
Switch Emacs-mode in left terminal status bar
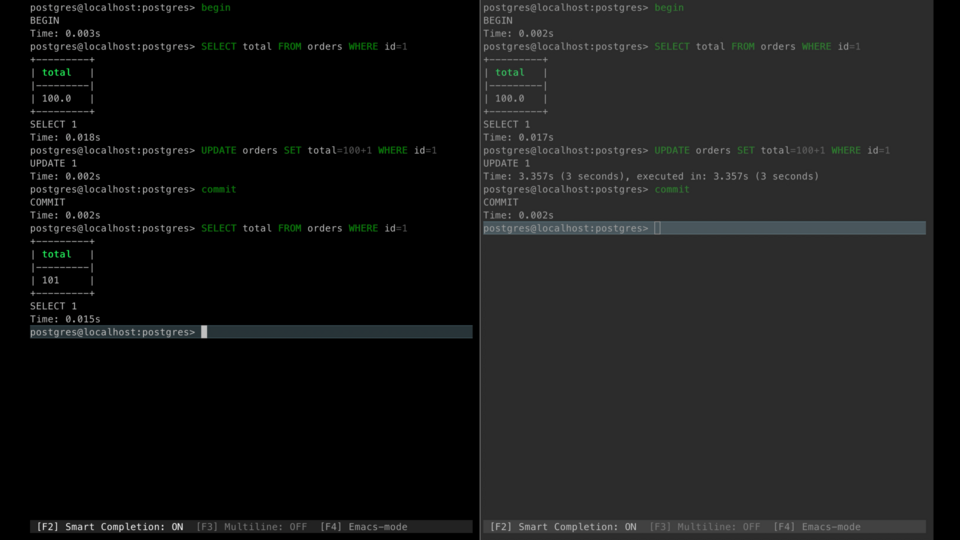click(x=364, y=527)
